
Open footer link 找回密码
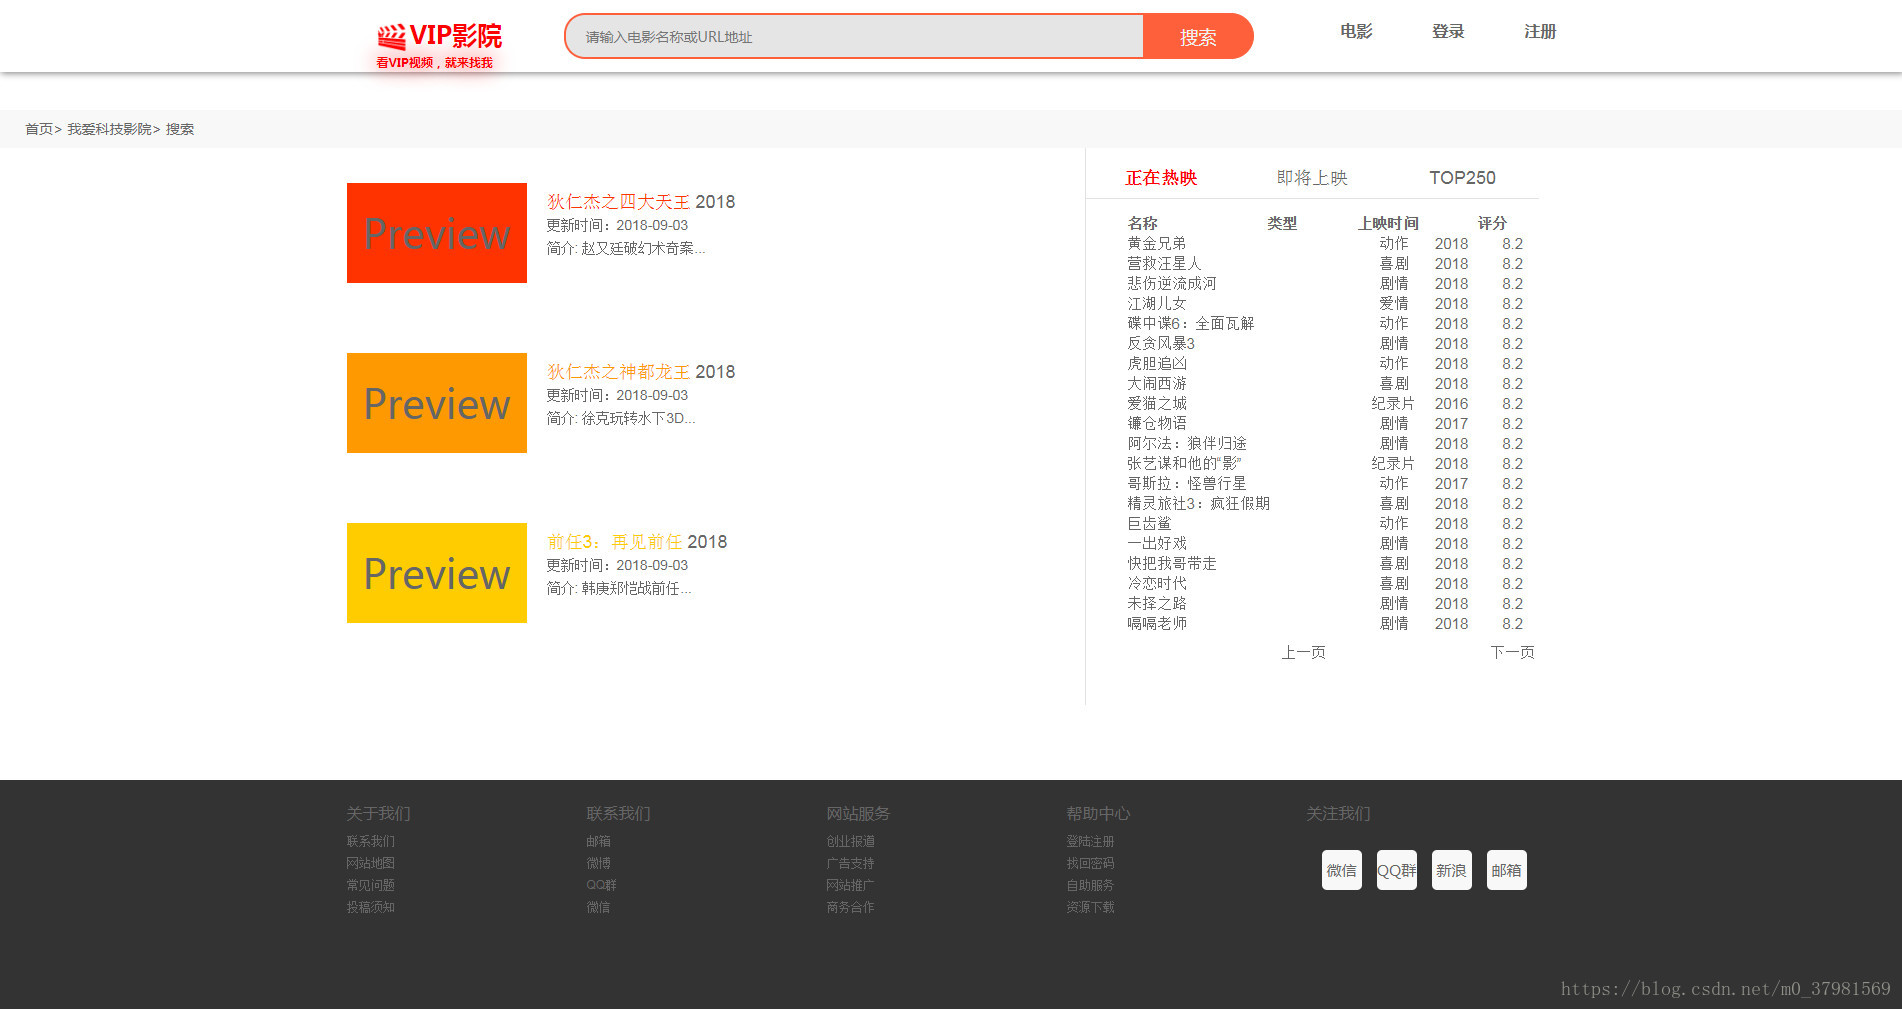[1091, 863]
